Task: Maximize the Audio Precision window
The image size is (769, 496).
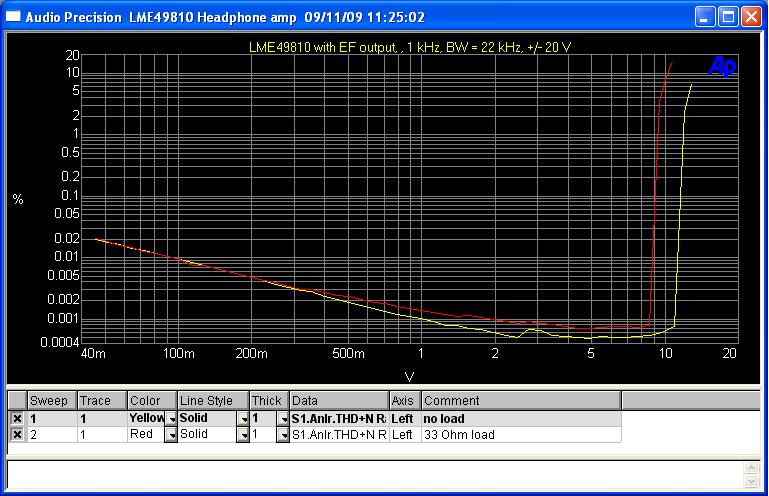Action: click(728, 17)
